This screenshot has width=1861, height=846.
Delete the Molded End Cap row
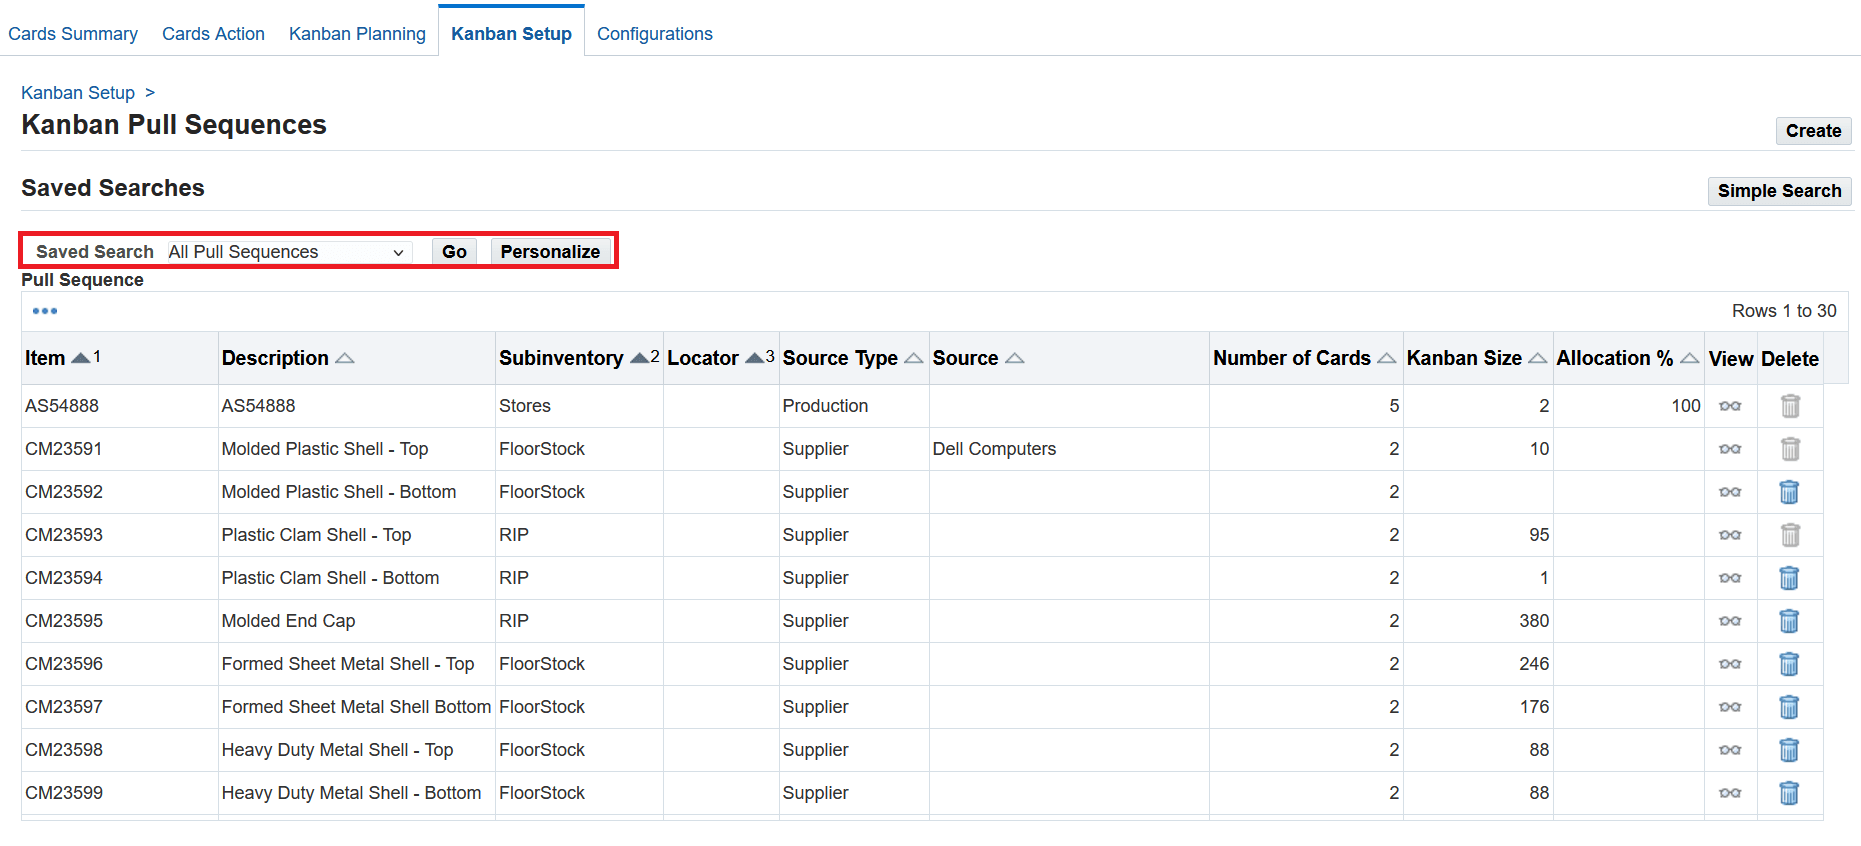(1789, 621)
